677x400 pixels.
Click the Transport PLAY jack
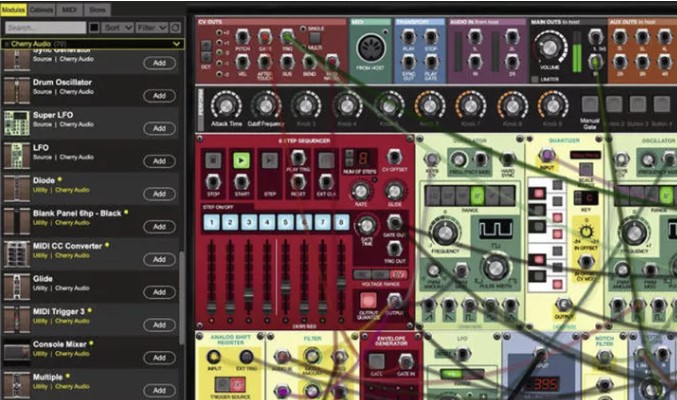[x=408, y=37]
